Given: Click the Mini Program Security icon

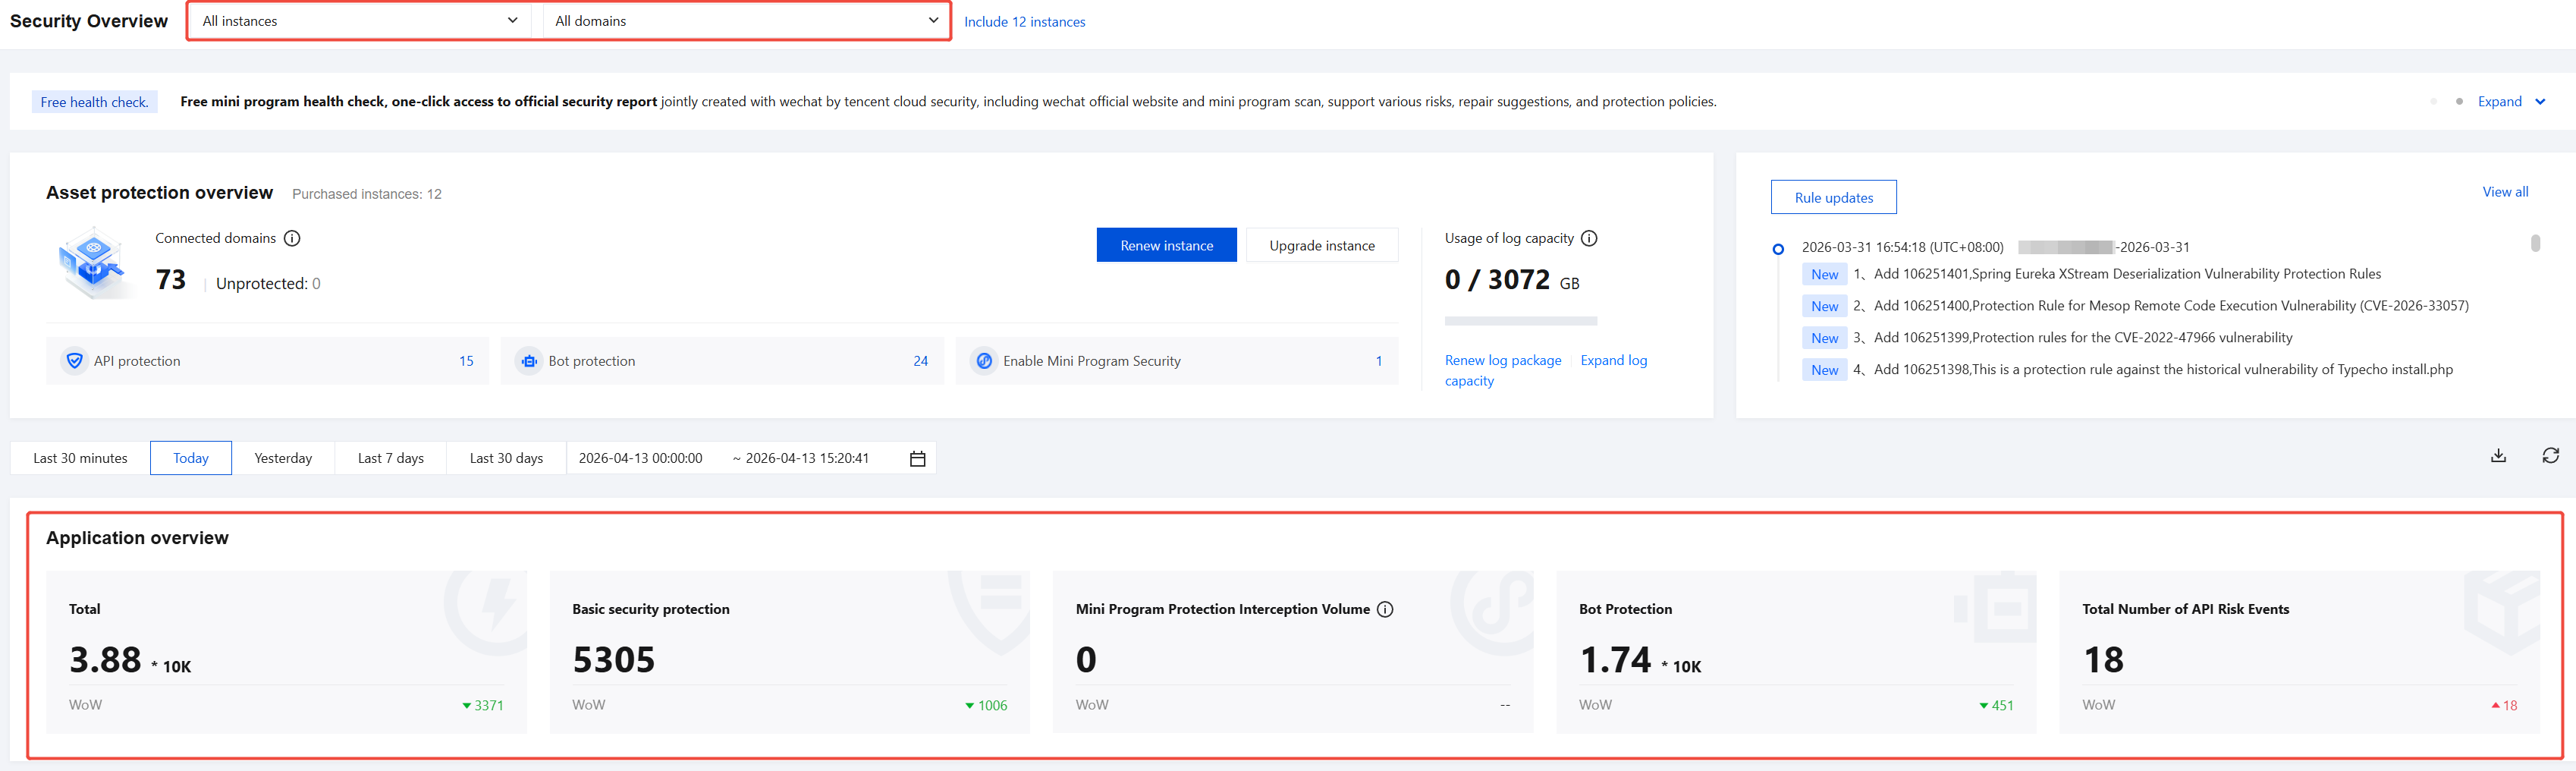Looking at the screenshot, I should [x=984, y=361].
